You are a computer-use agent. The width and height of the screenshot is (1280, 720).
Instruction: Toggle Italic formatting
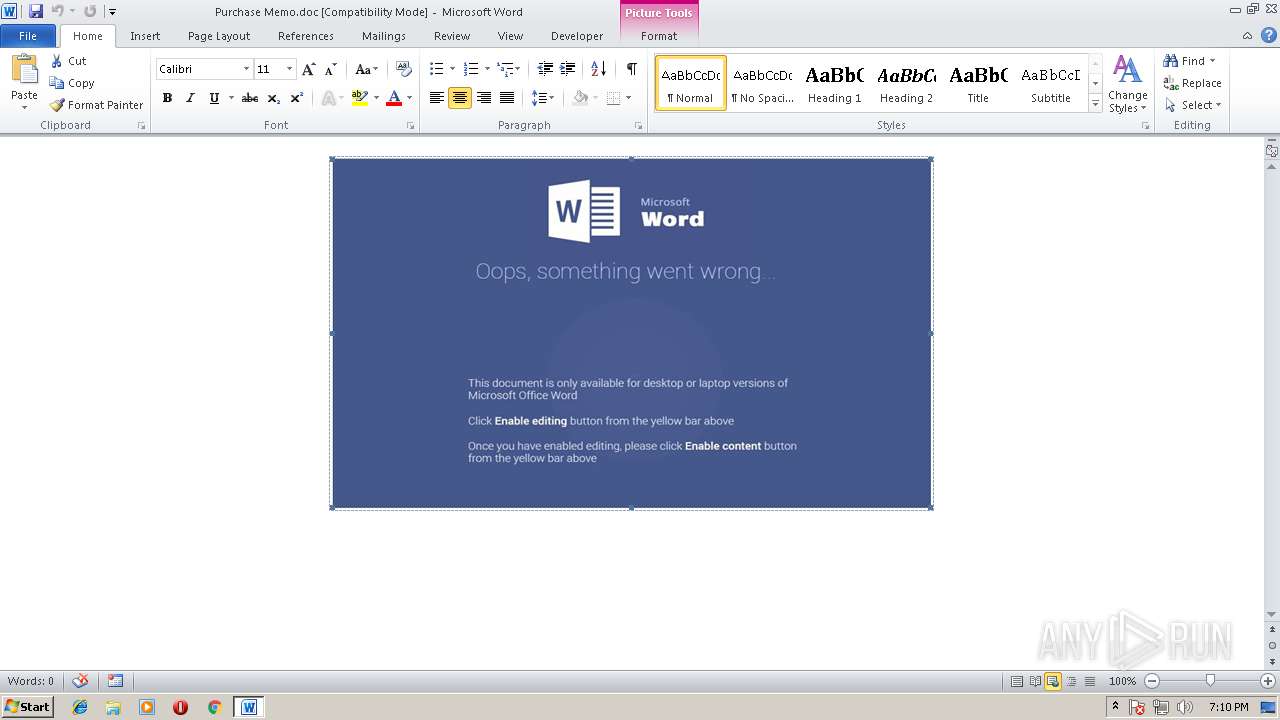tap(190, 98)
